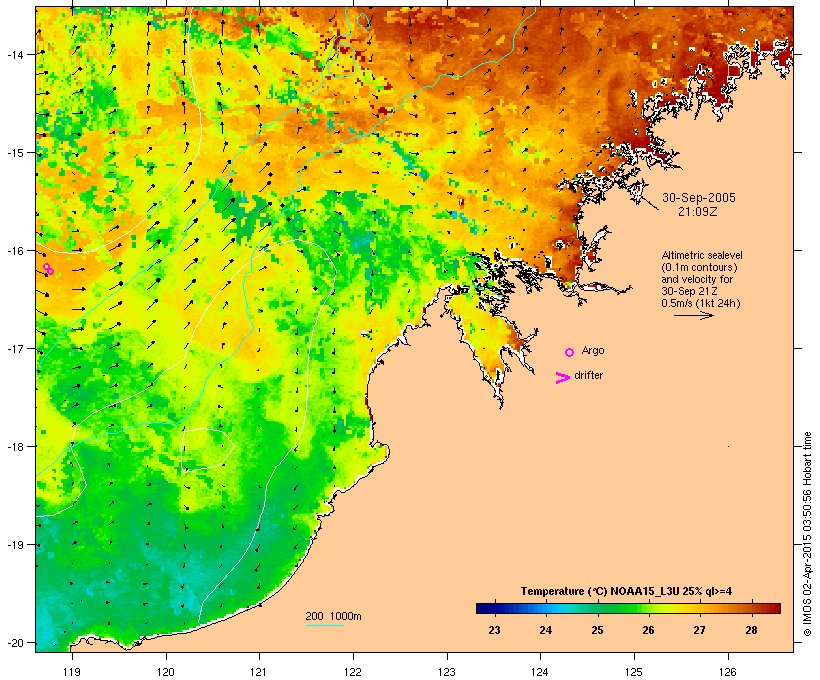
Task: Click the latitude axis label -18
Action: tap(14, 446)
